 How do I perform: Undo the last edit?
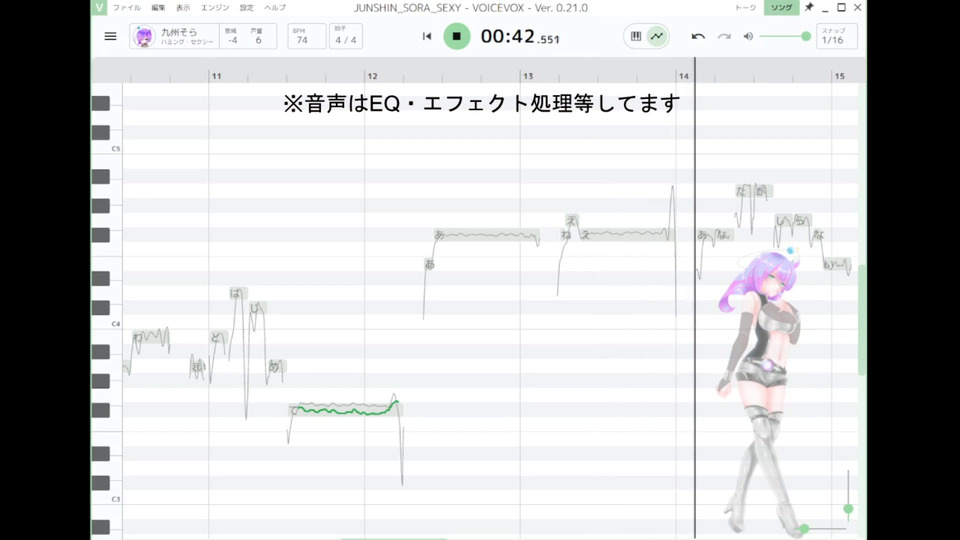(x=698, y=37)
